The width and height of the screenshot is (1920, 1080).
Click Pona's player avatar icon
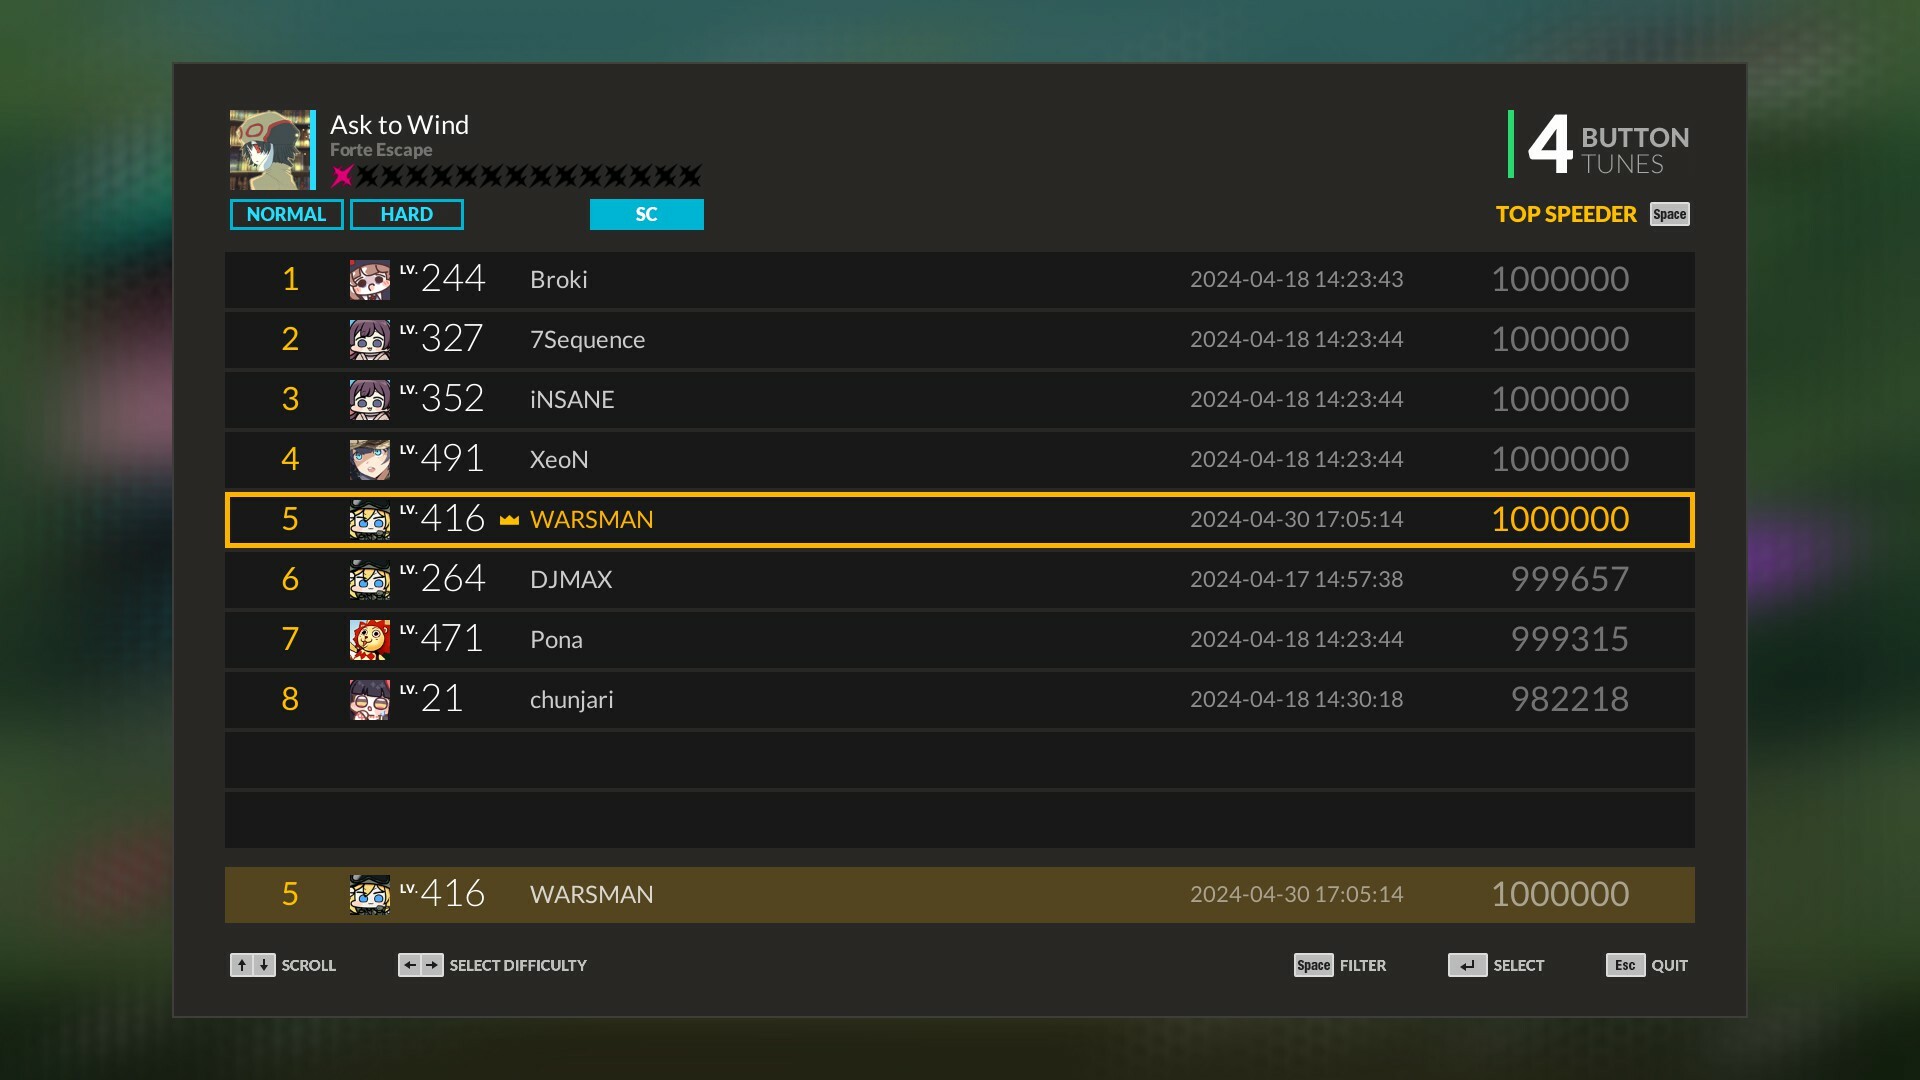point(370,639)
